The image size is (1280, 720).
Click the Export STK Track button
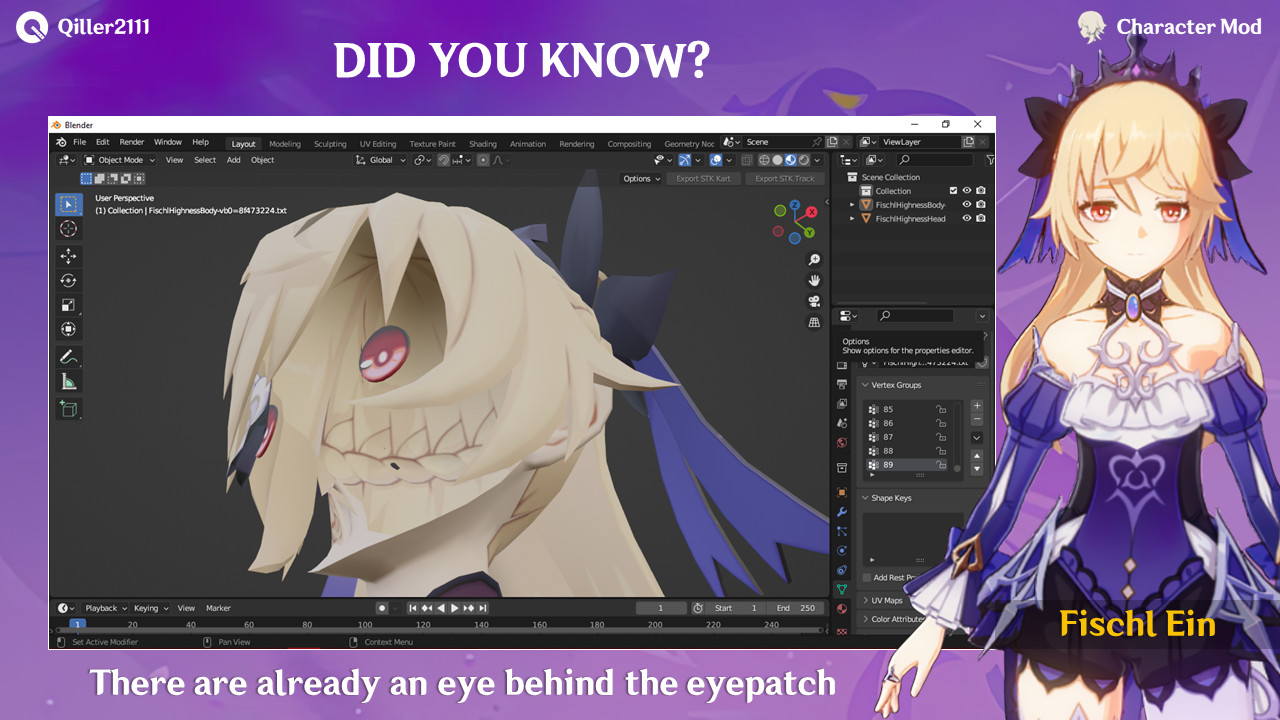(784, 178)
